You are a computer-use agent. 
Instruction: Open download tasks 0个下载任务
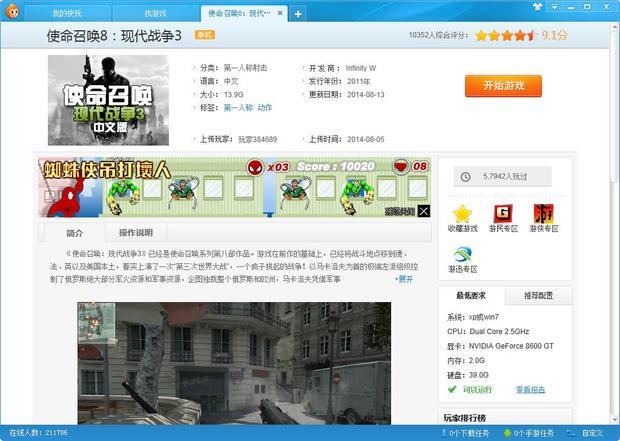pyautogui.click(x=465, y=433)
